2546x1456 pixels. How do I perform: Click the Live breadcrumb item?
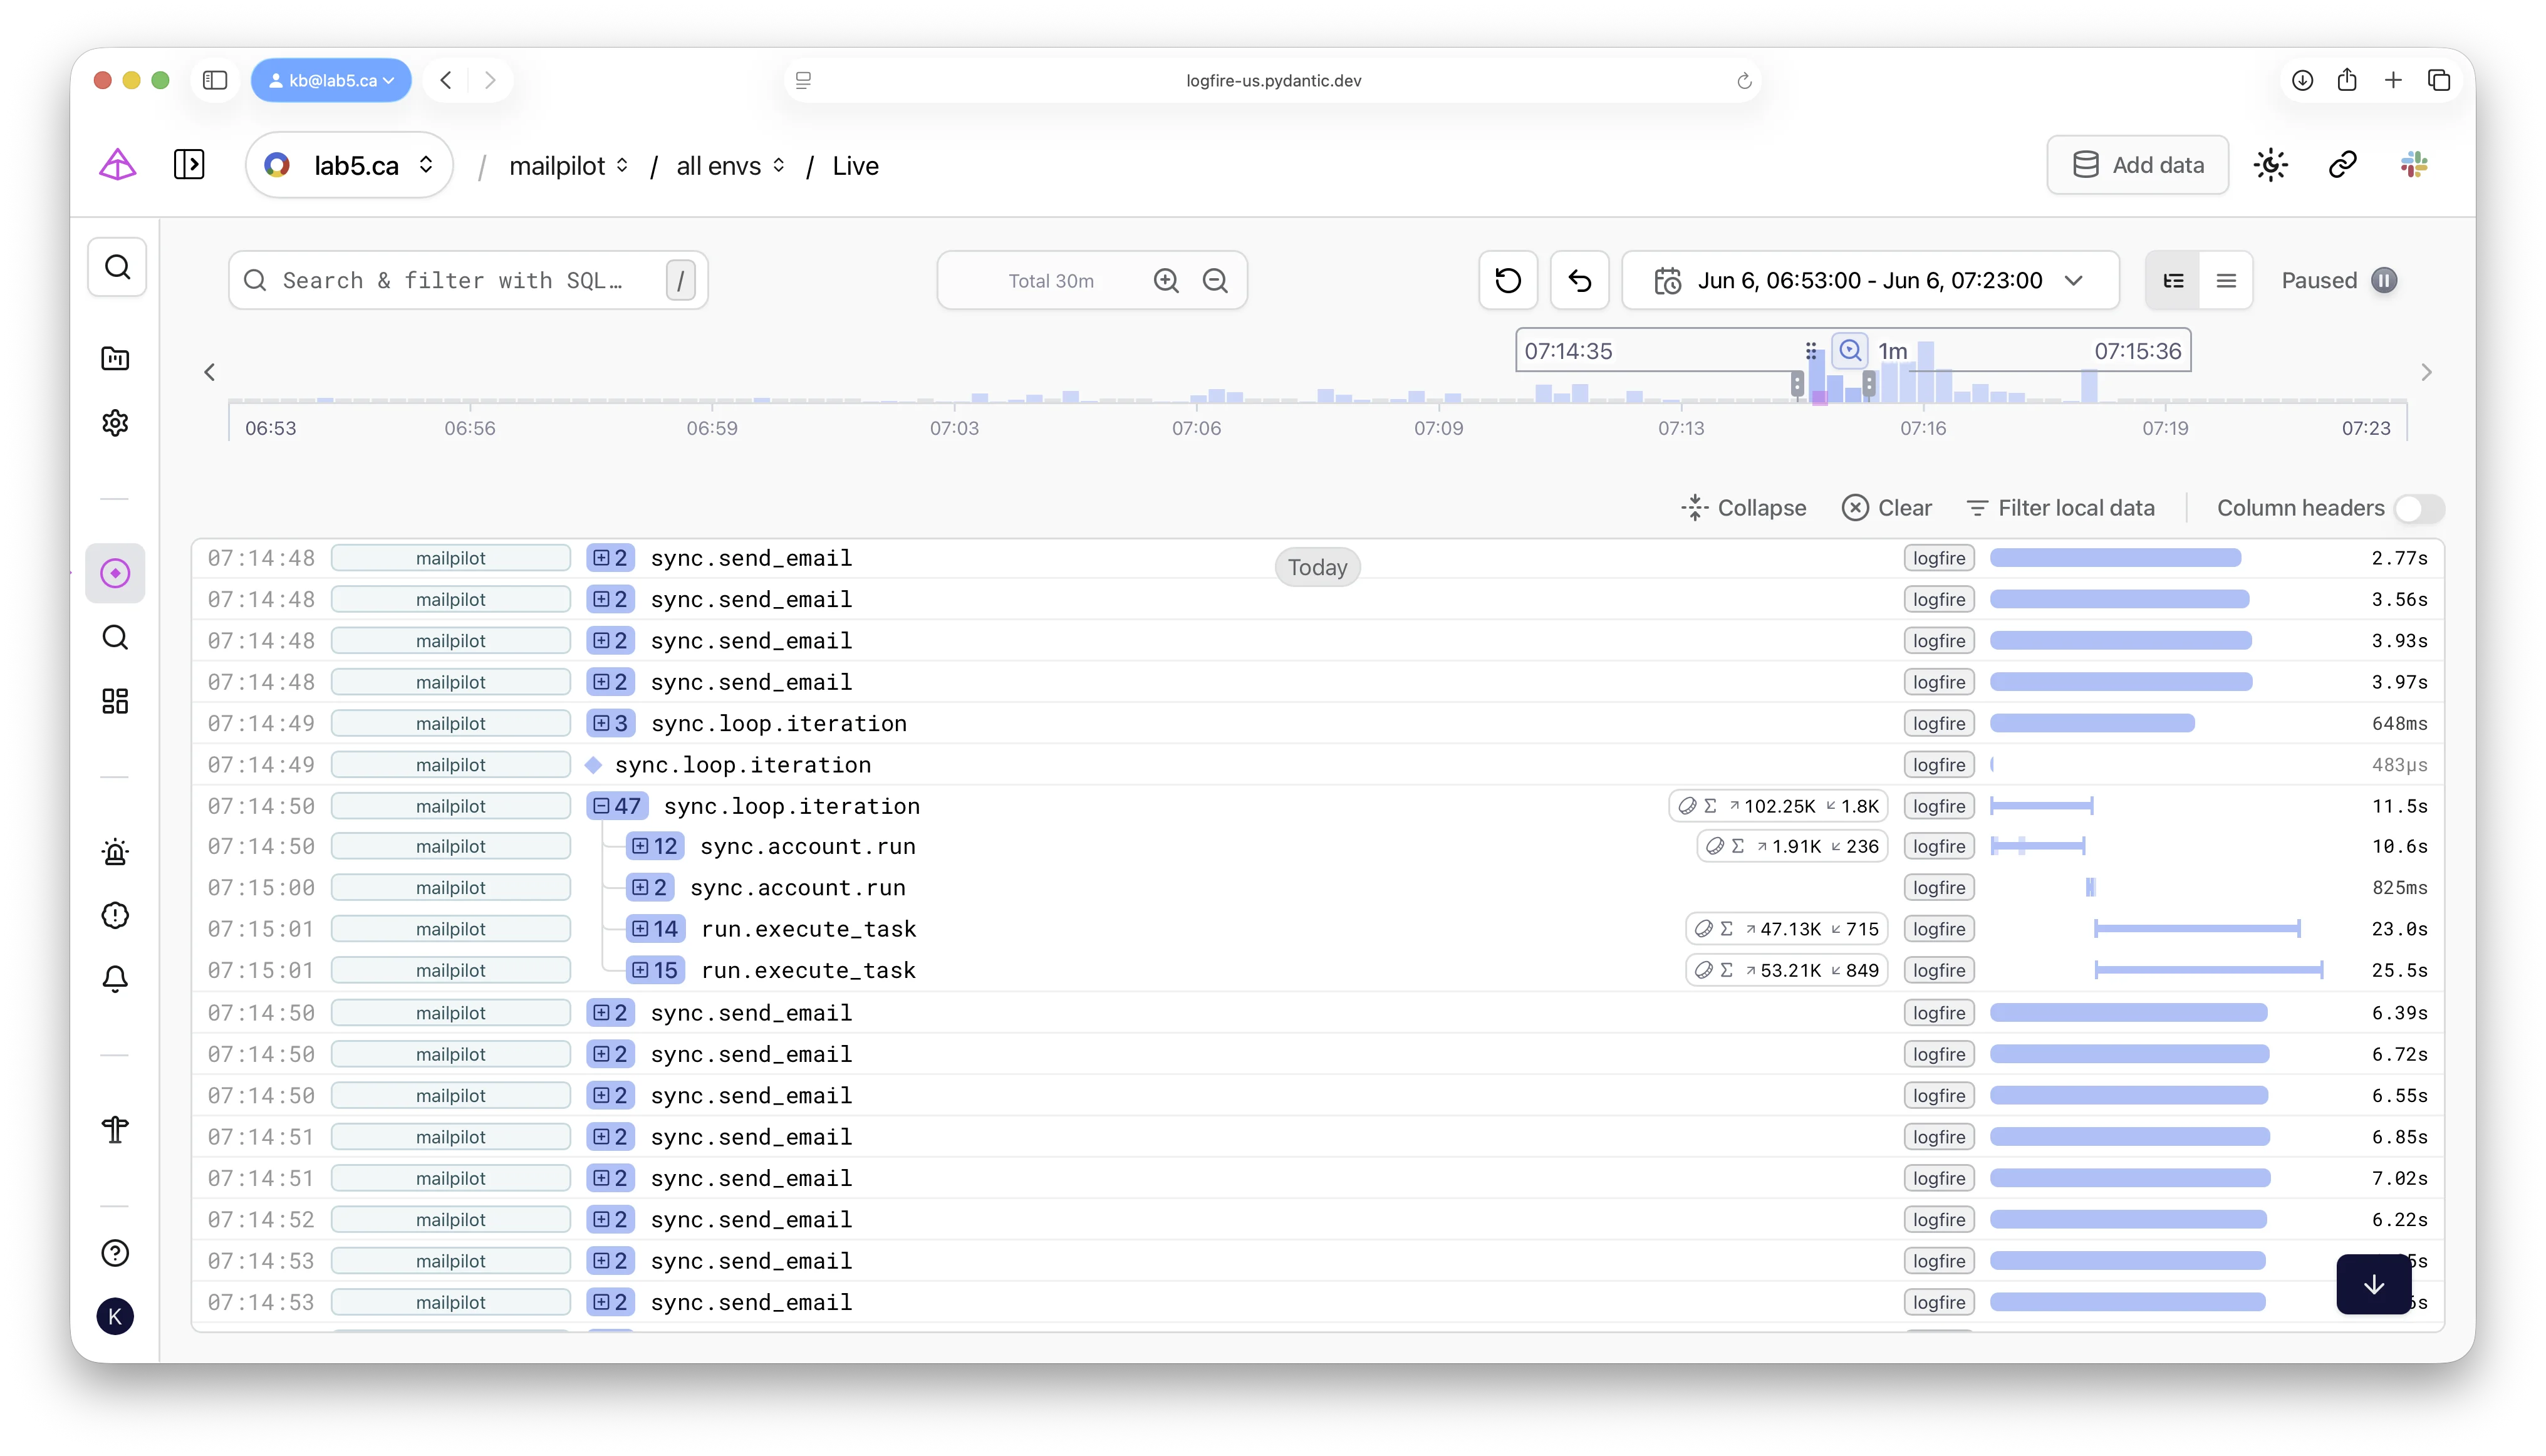tap(855, 166)
